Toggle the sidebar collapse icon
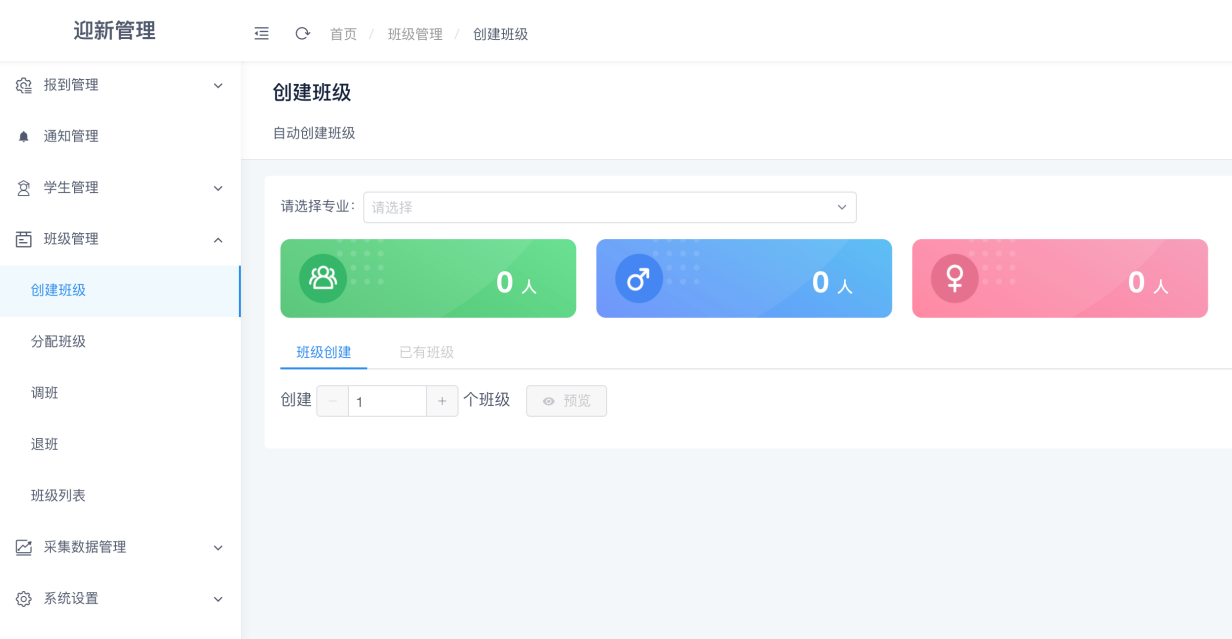This screenshot has width=1232, height=639. pos(261,32)
